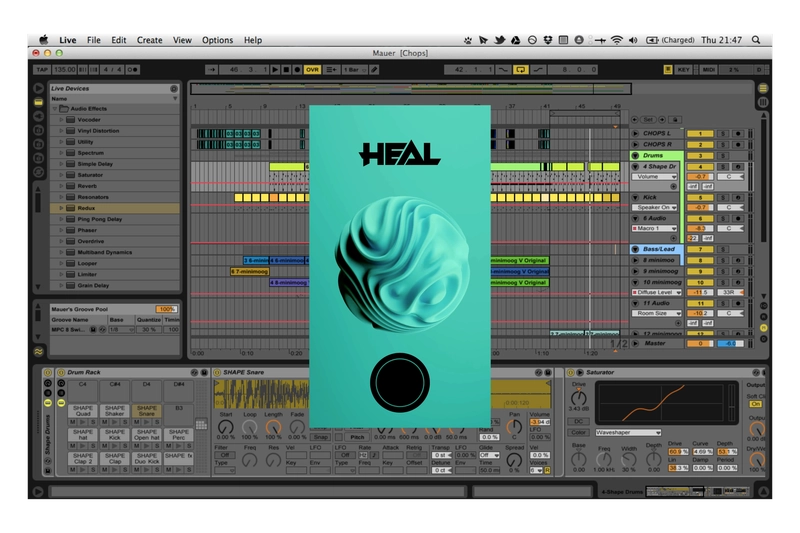Open the 1 Bar quantization menu
The image size is (800, 533).
point(354,69)
